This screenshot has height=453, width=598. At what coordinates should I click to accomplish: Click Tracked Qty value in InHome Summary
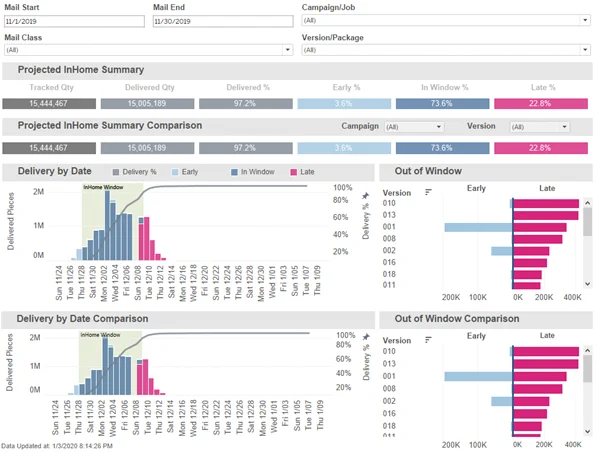point(49,104)
